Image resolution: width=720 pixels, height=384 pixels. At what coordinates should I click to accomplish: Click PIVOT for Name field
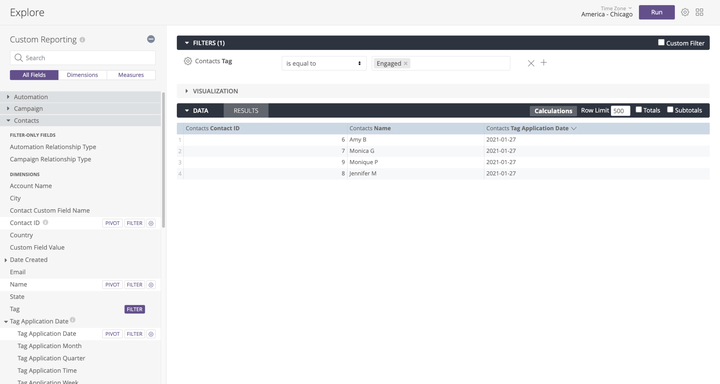click(x=112, y=285)
